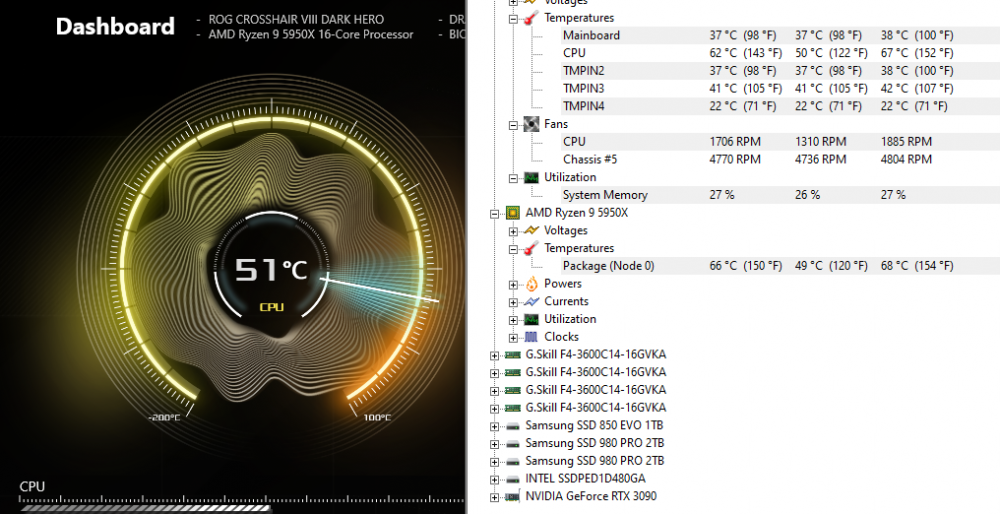Screen dimensions: 1000x514
Task: Click the fan icon next to Fans
Action: [531, 124]
